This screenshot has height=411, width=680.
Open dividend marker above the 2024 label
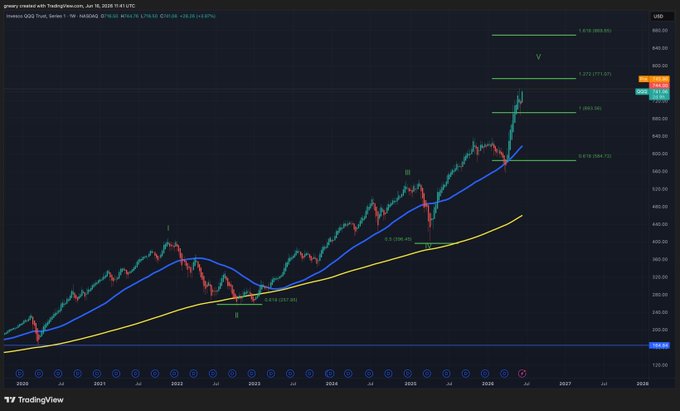330,373
